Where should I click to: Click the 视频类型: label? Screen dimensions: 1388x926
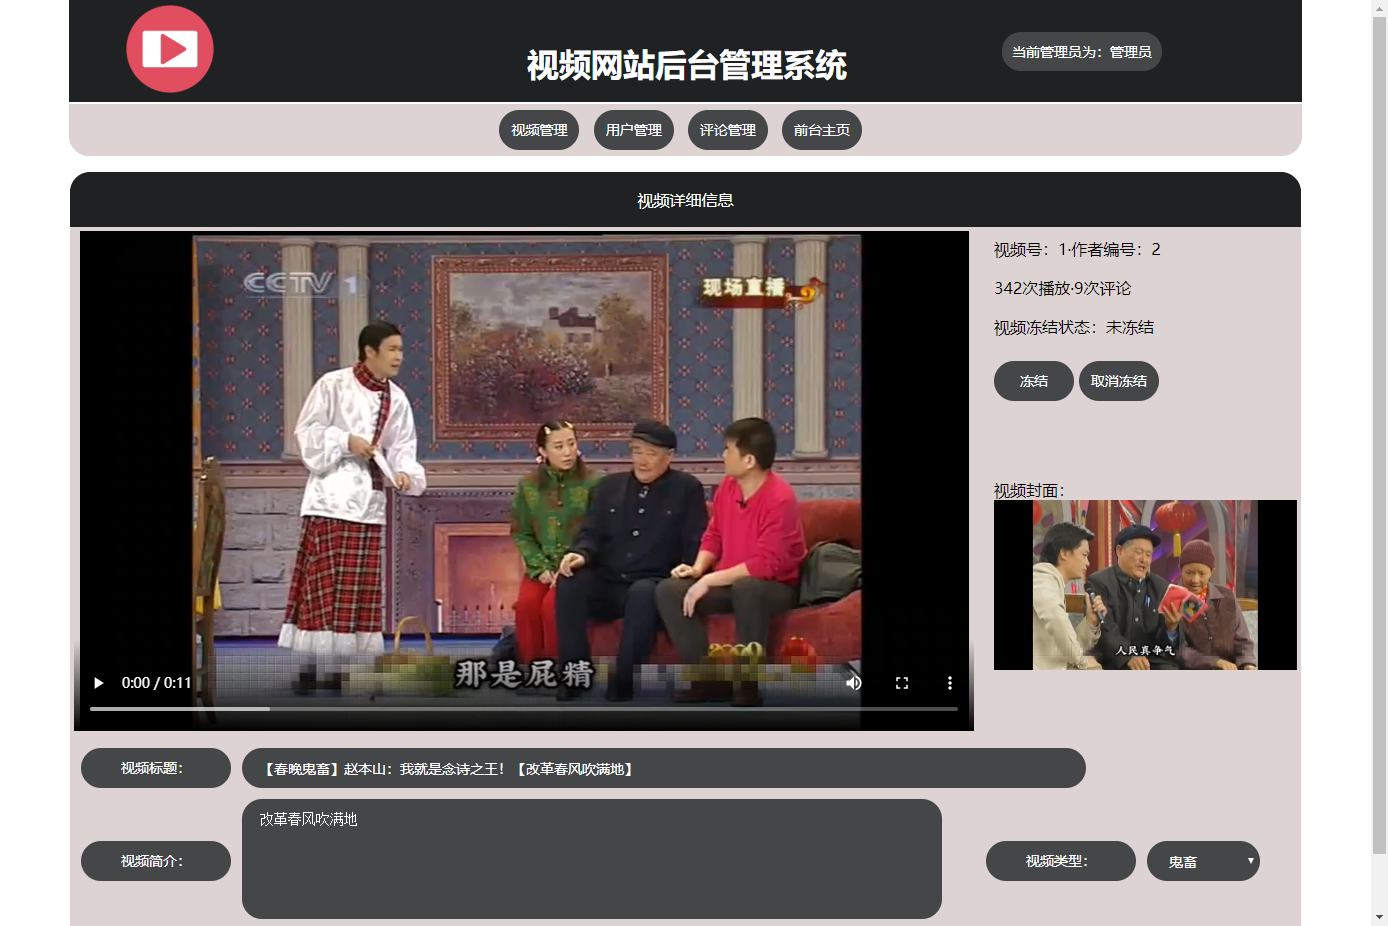tap(1061, 861)
